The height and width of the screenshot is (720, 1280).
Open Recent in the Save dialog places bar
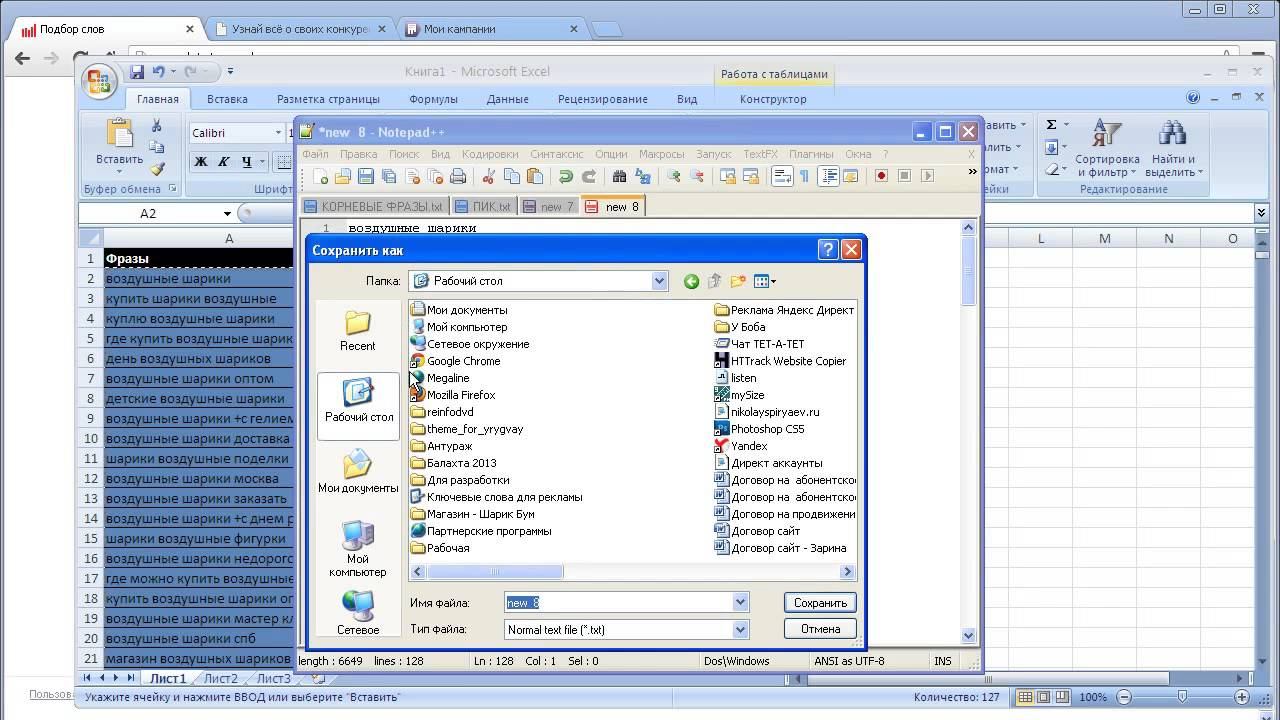[358, 331]
